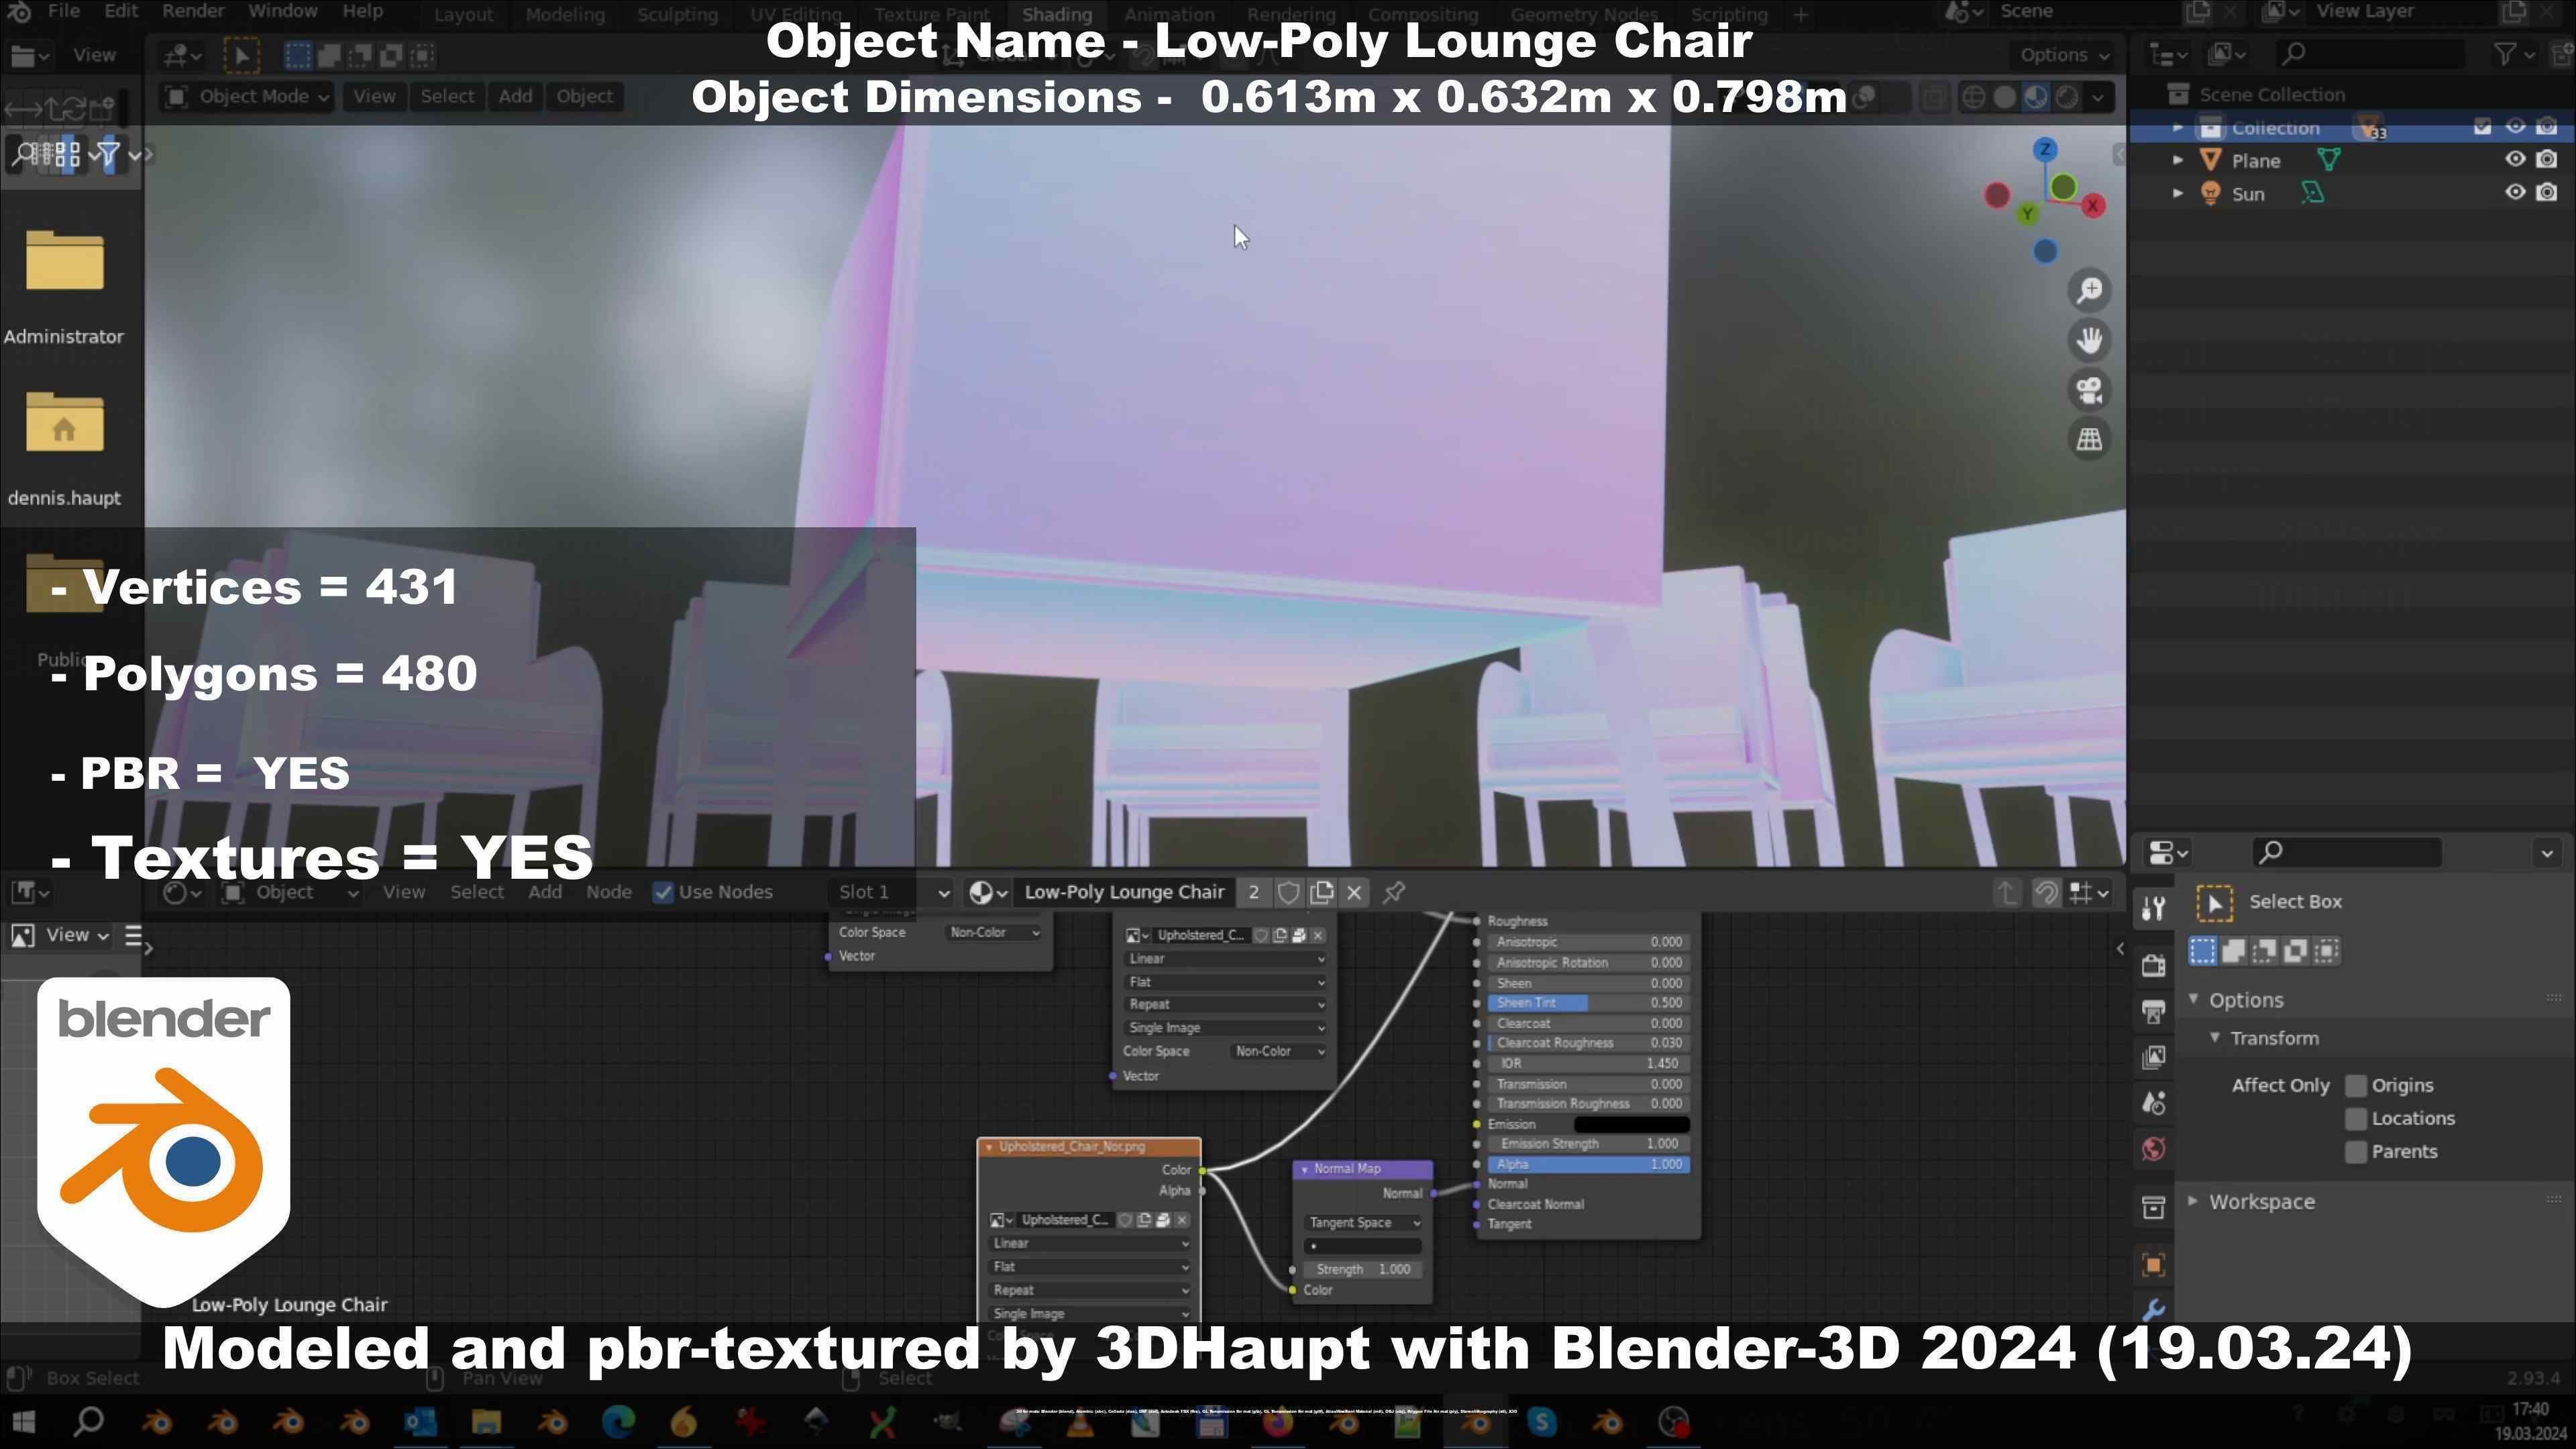Choose Extend selection mode icon in Tool panel

(x=2233, y=951)
